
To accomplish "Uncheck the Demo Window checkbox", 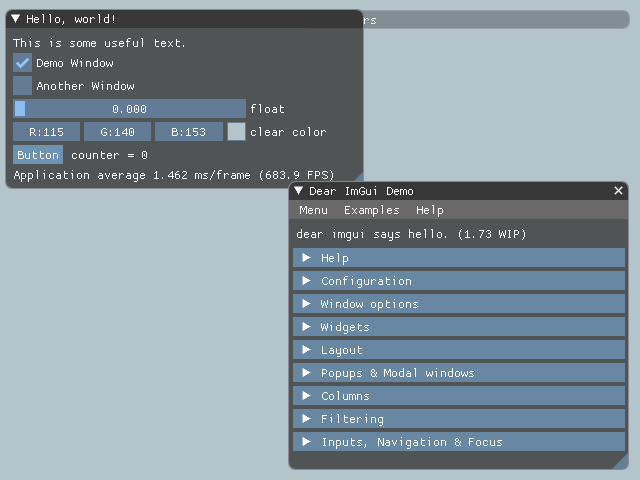I will 23,63.
